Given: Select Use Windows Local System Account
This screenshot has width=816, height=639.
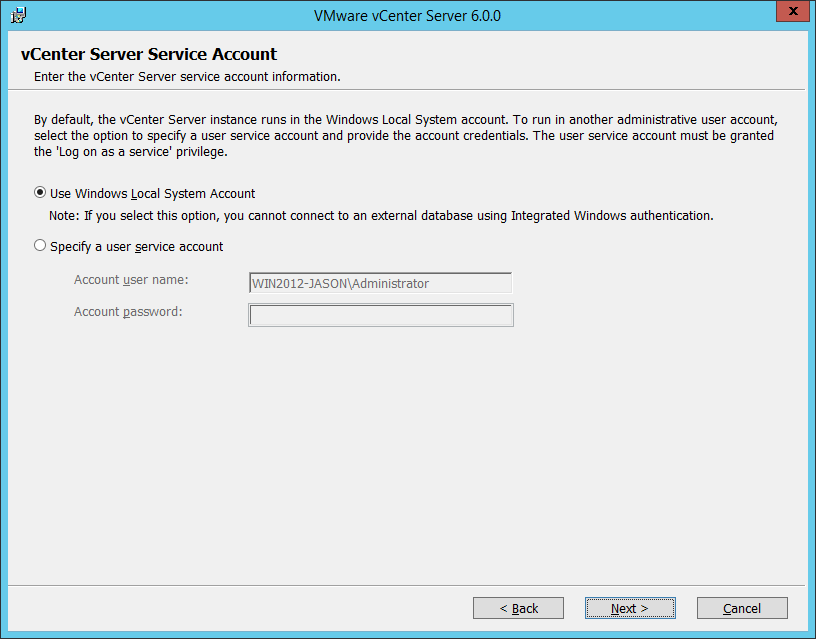Looking at the screenshot, I should coord(144,193).
